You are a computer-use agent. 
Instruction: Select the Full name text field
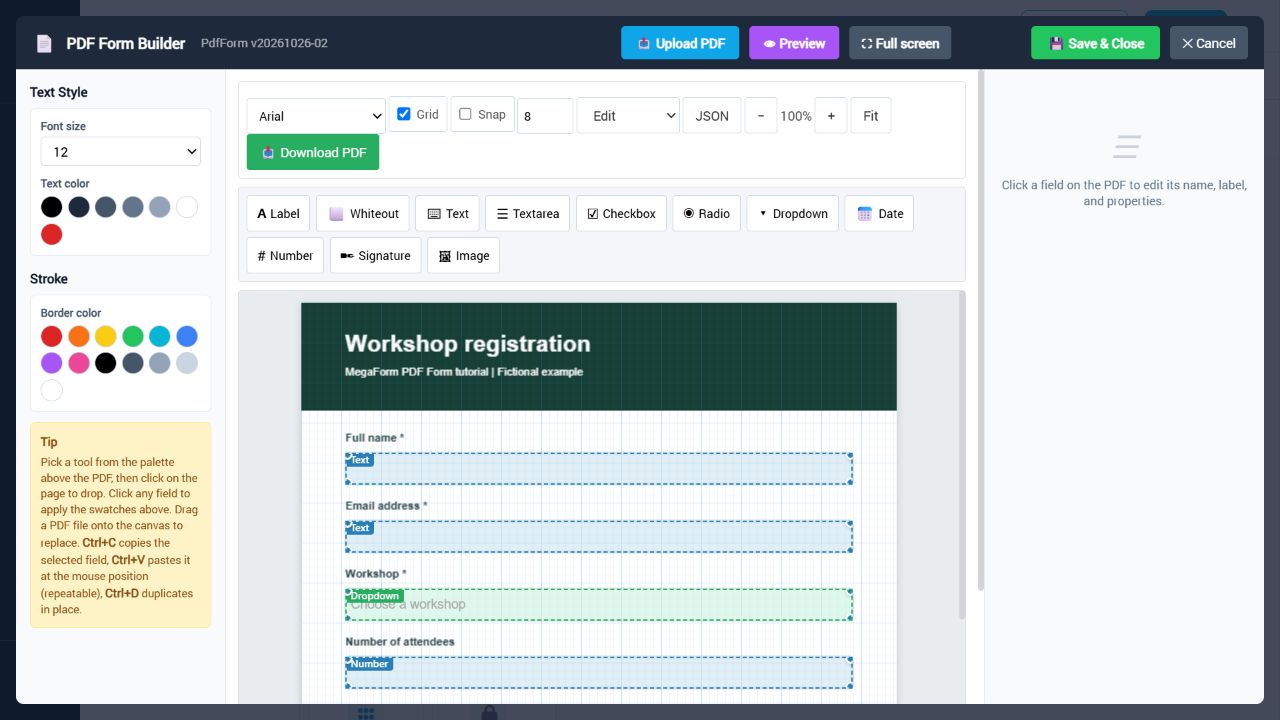pyautogui.click(x=599, y=469)
